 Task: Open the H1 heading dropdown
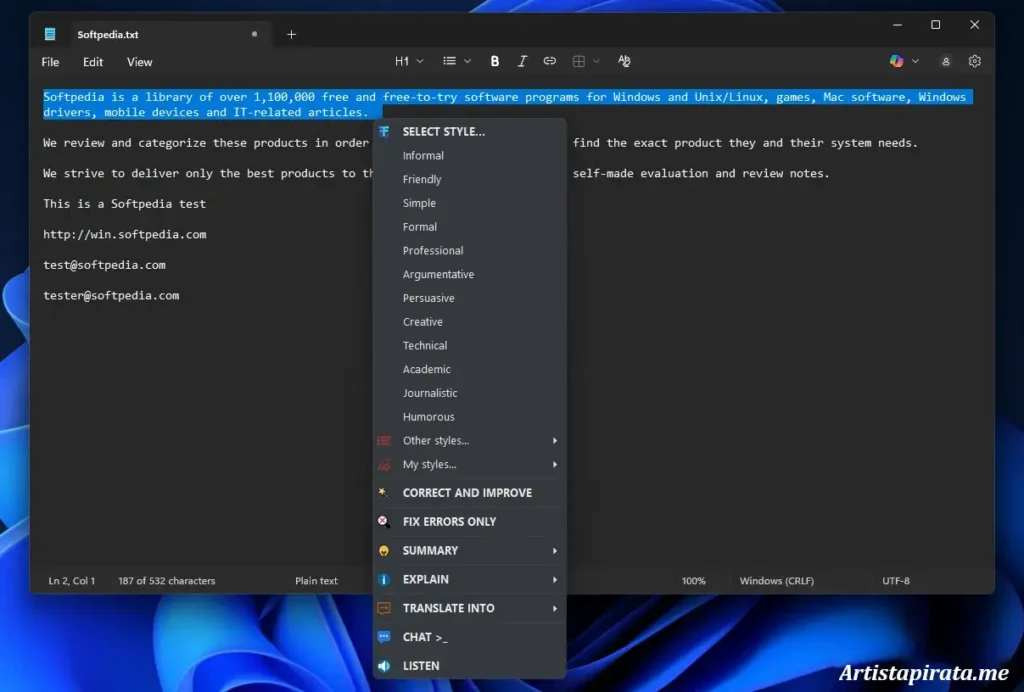409,62
